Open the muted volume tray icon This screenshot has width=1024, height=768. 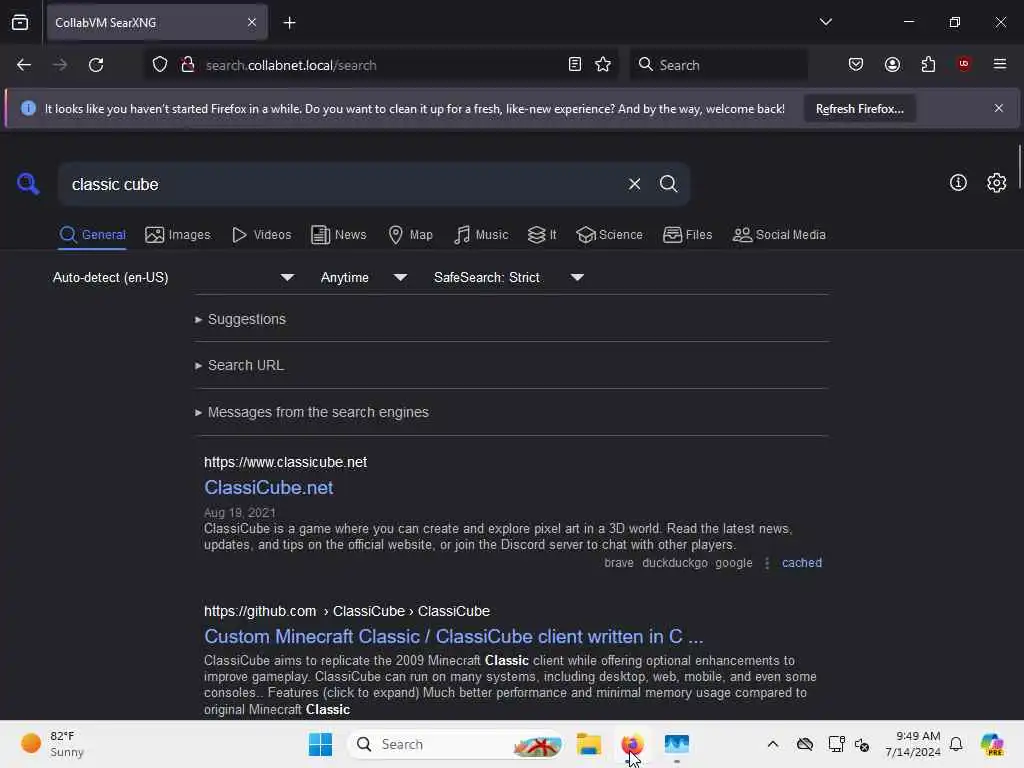(x=862, y=744)
